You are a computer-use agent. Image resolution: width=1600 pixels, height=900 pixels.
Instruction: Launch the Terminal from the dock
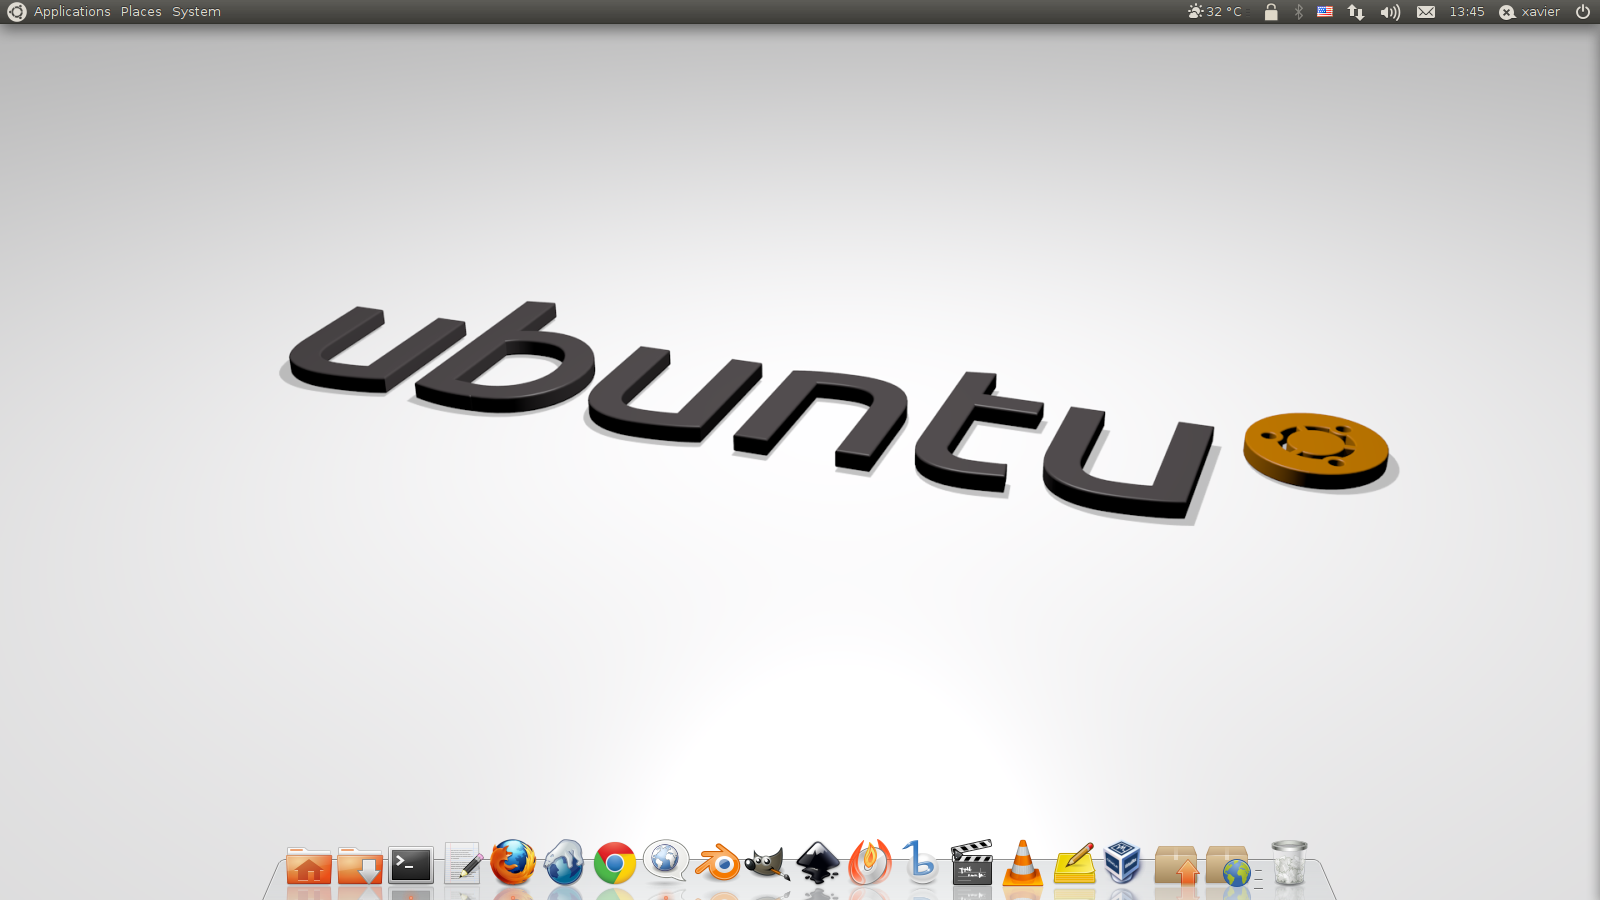[x=411, y=865]
